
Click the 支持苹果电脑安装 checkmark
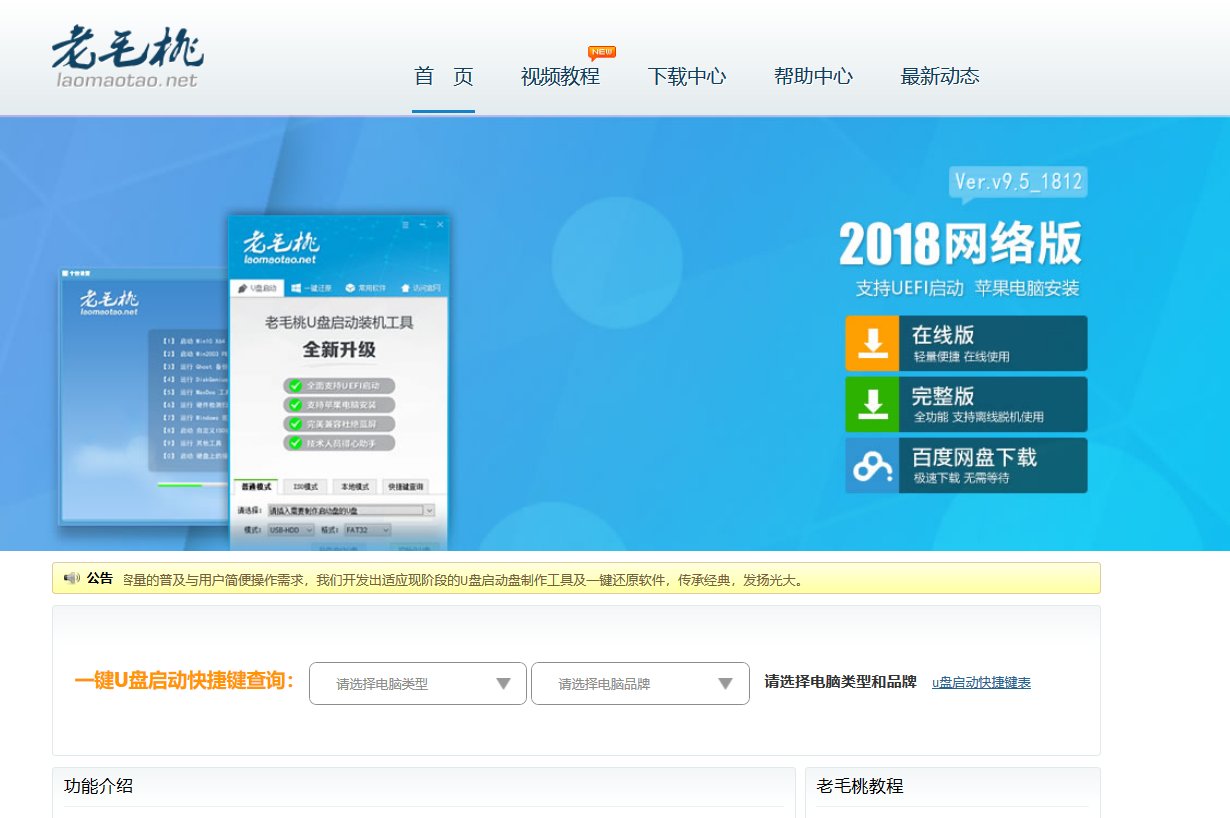[x=295, y=405]
